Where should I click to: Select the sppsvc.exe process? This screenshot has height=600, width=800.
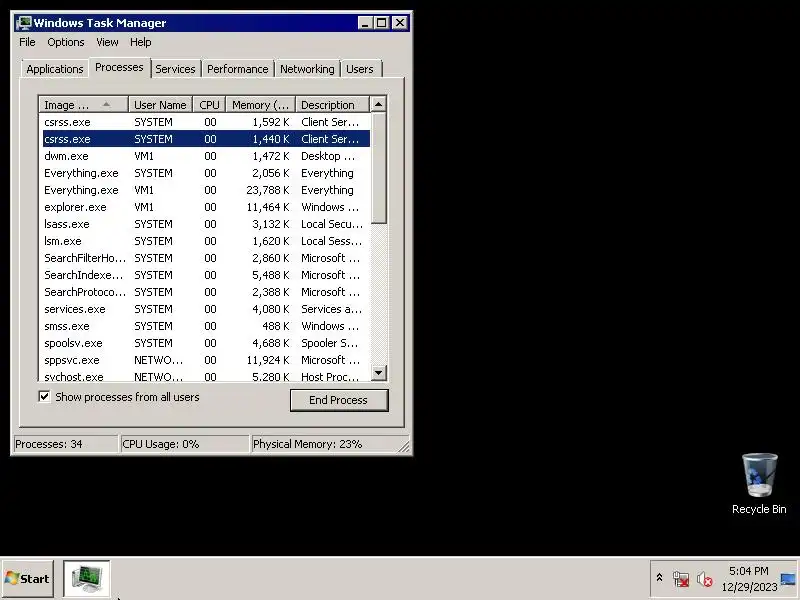coord(206,360)
